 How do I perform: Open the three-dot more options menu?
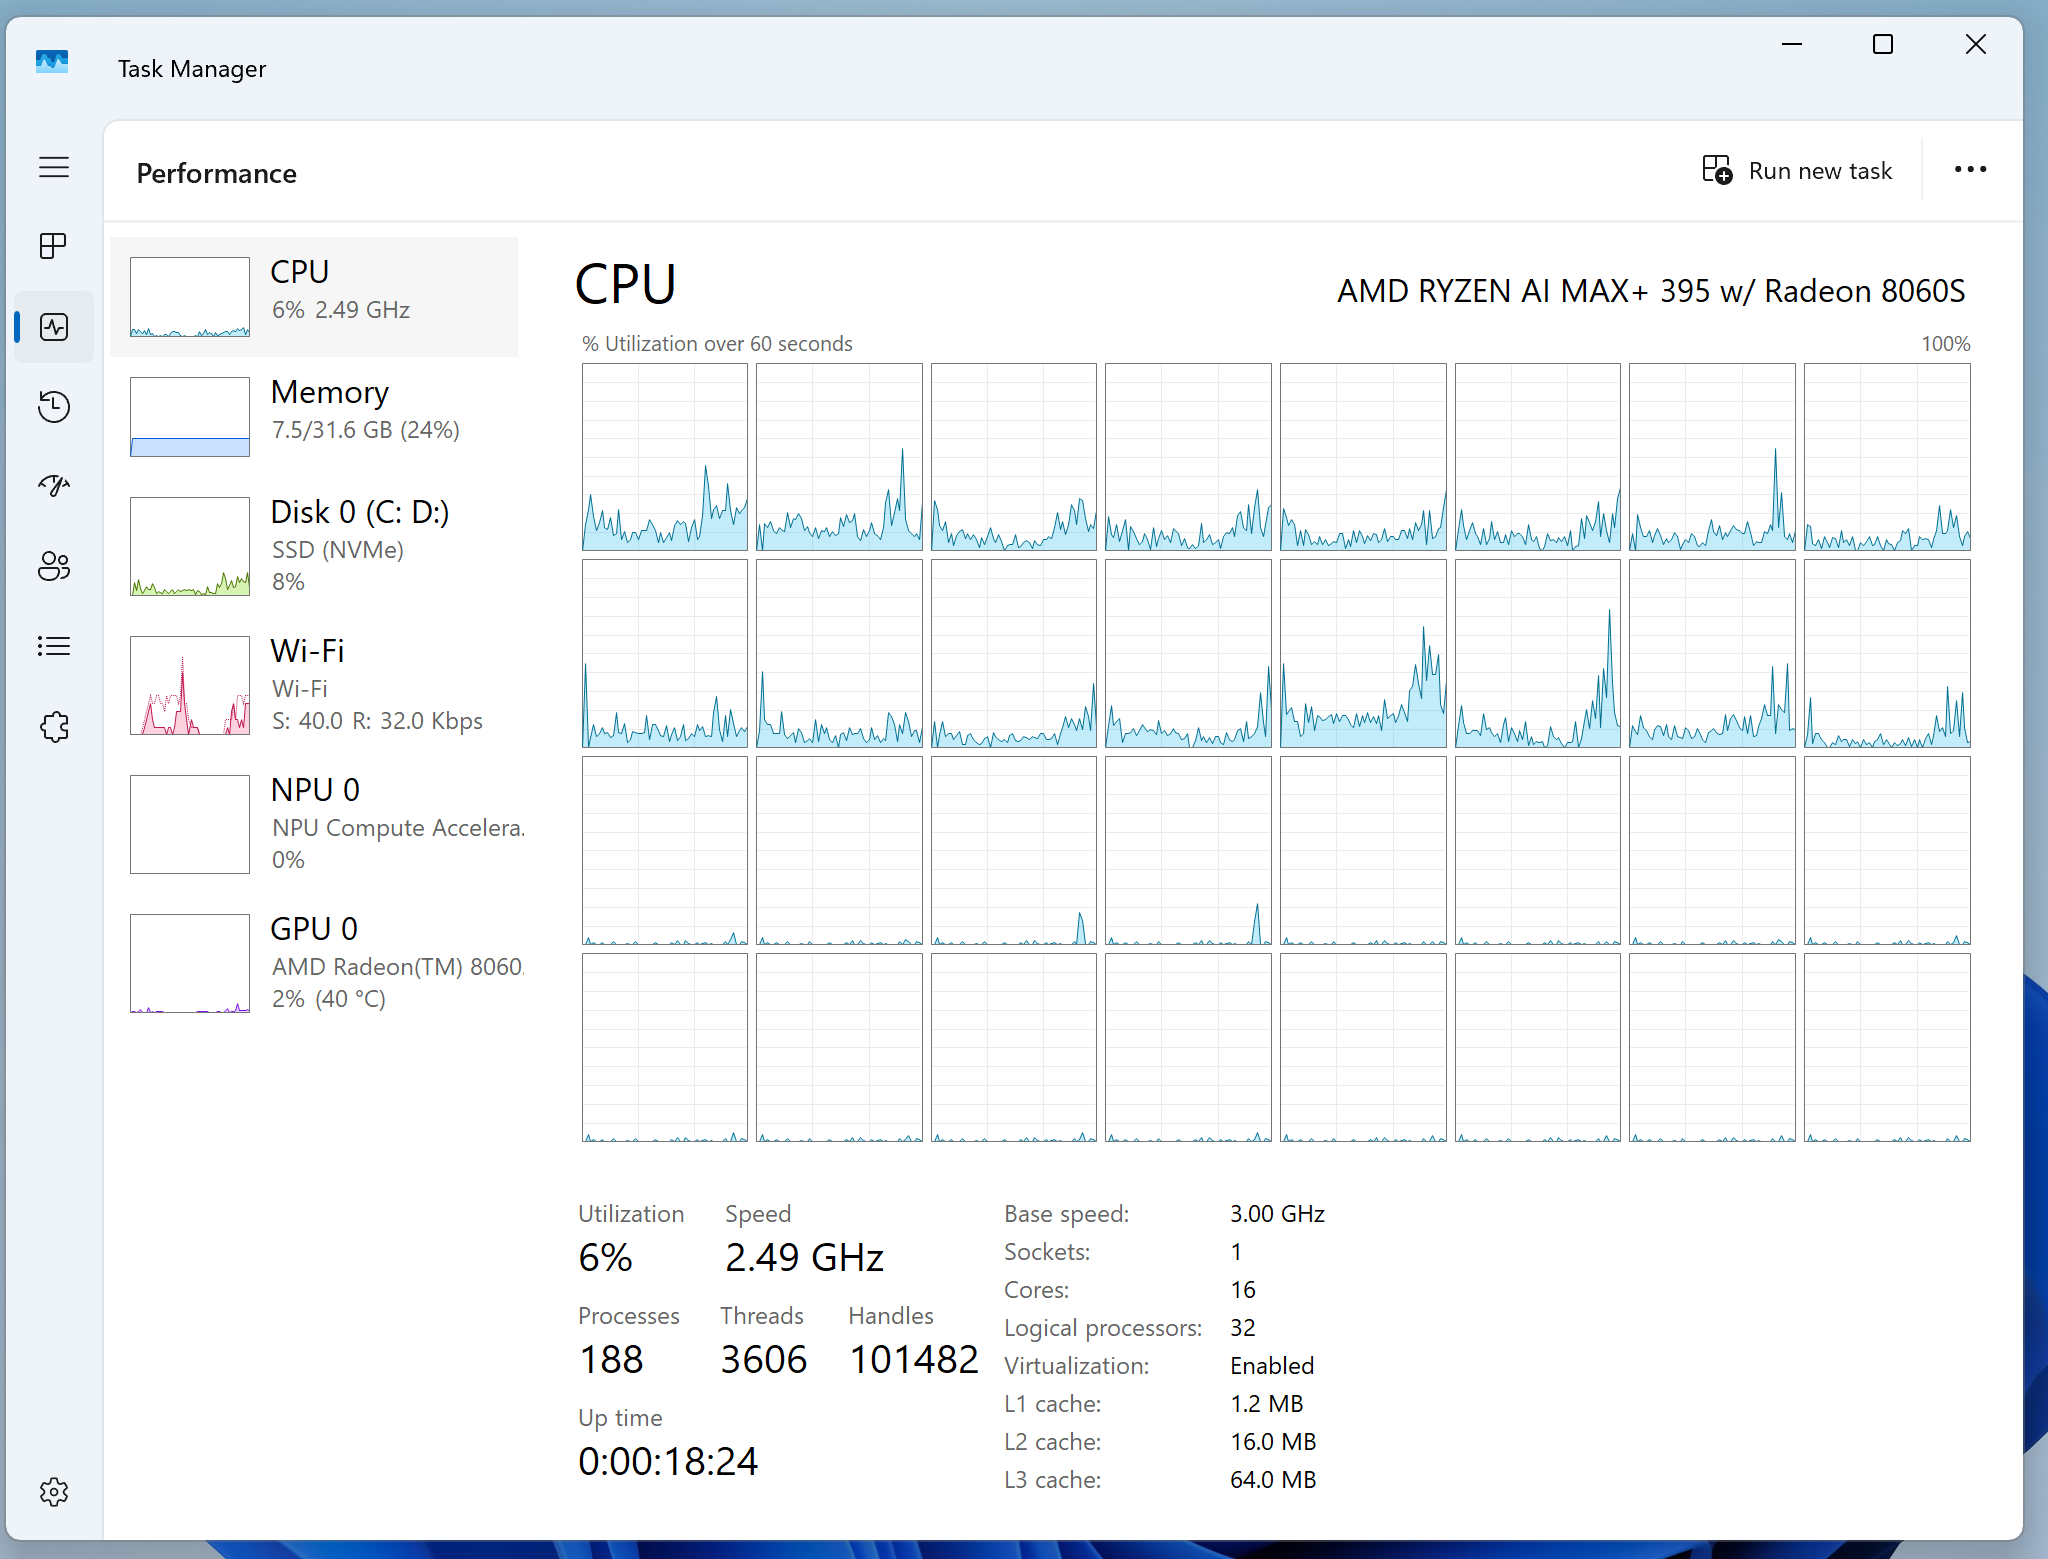1970,170
